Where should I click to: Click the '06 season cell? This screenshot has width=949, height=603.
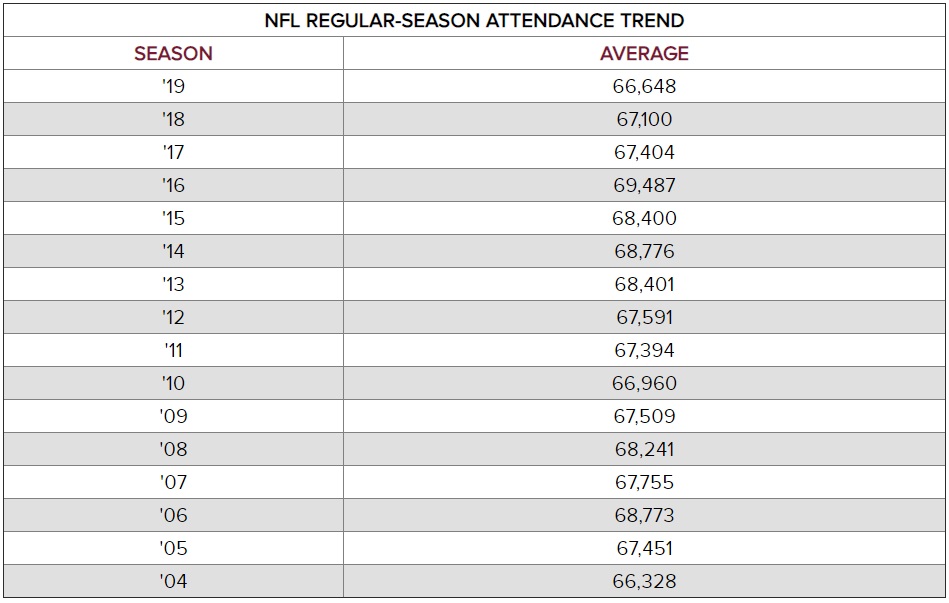[x=173, y=516]
